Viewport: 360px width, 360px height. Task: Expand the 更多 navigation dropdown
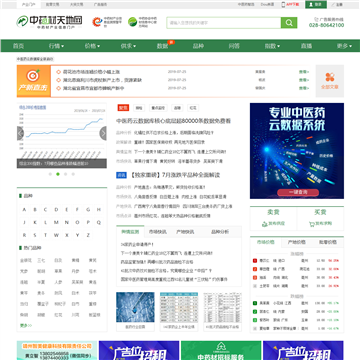click(344, 46)
